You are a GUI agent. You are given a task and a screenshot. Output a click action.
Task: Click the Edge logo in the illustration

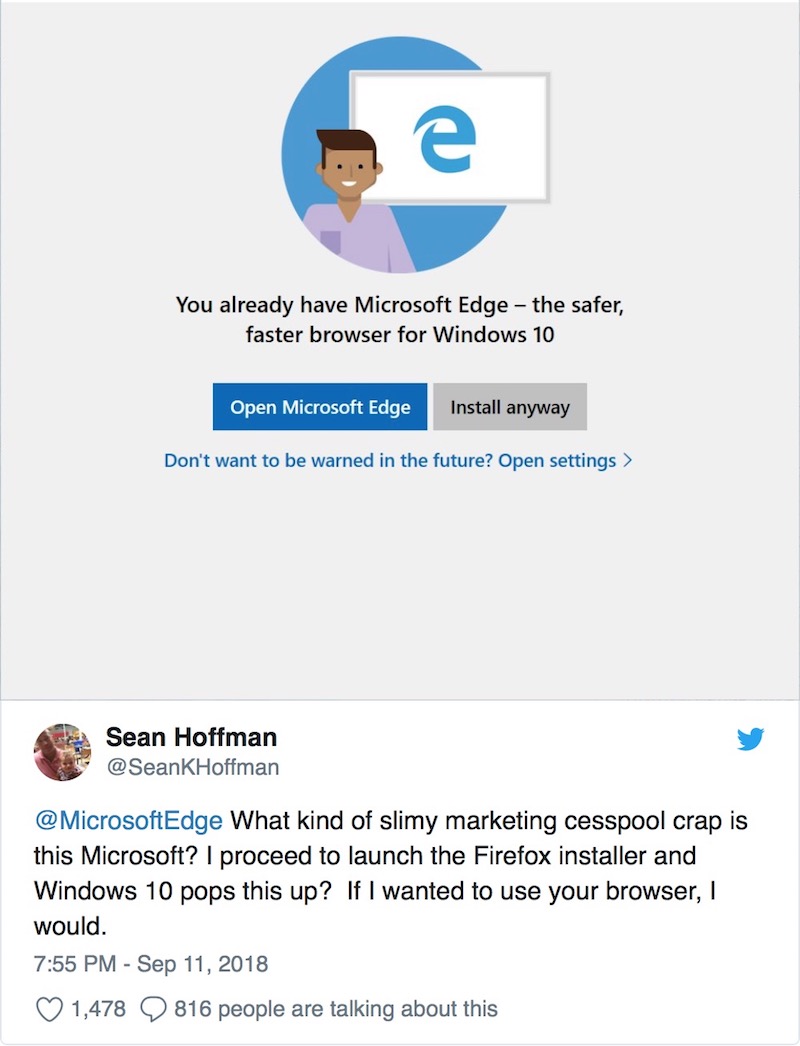click(x=444, y=139)
